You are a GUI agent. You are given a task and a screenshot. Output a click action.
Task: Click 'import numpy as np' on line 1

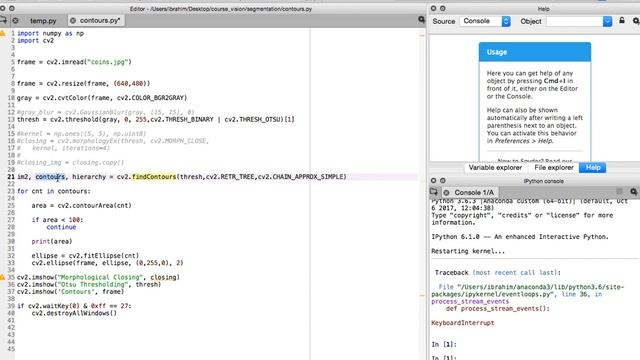click(x=50, y=33)
